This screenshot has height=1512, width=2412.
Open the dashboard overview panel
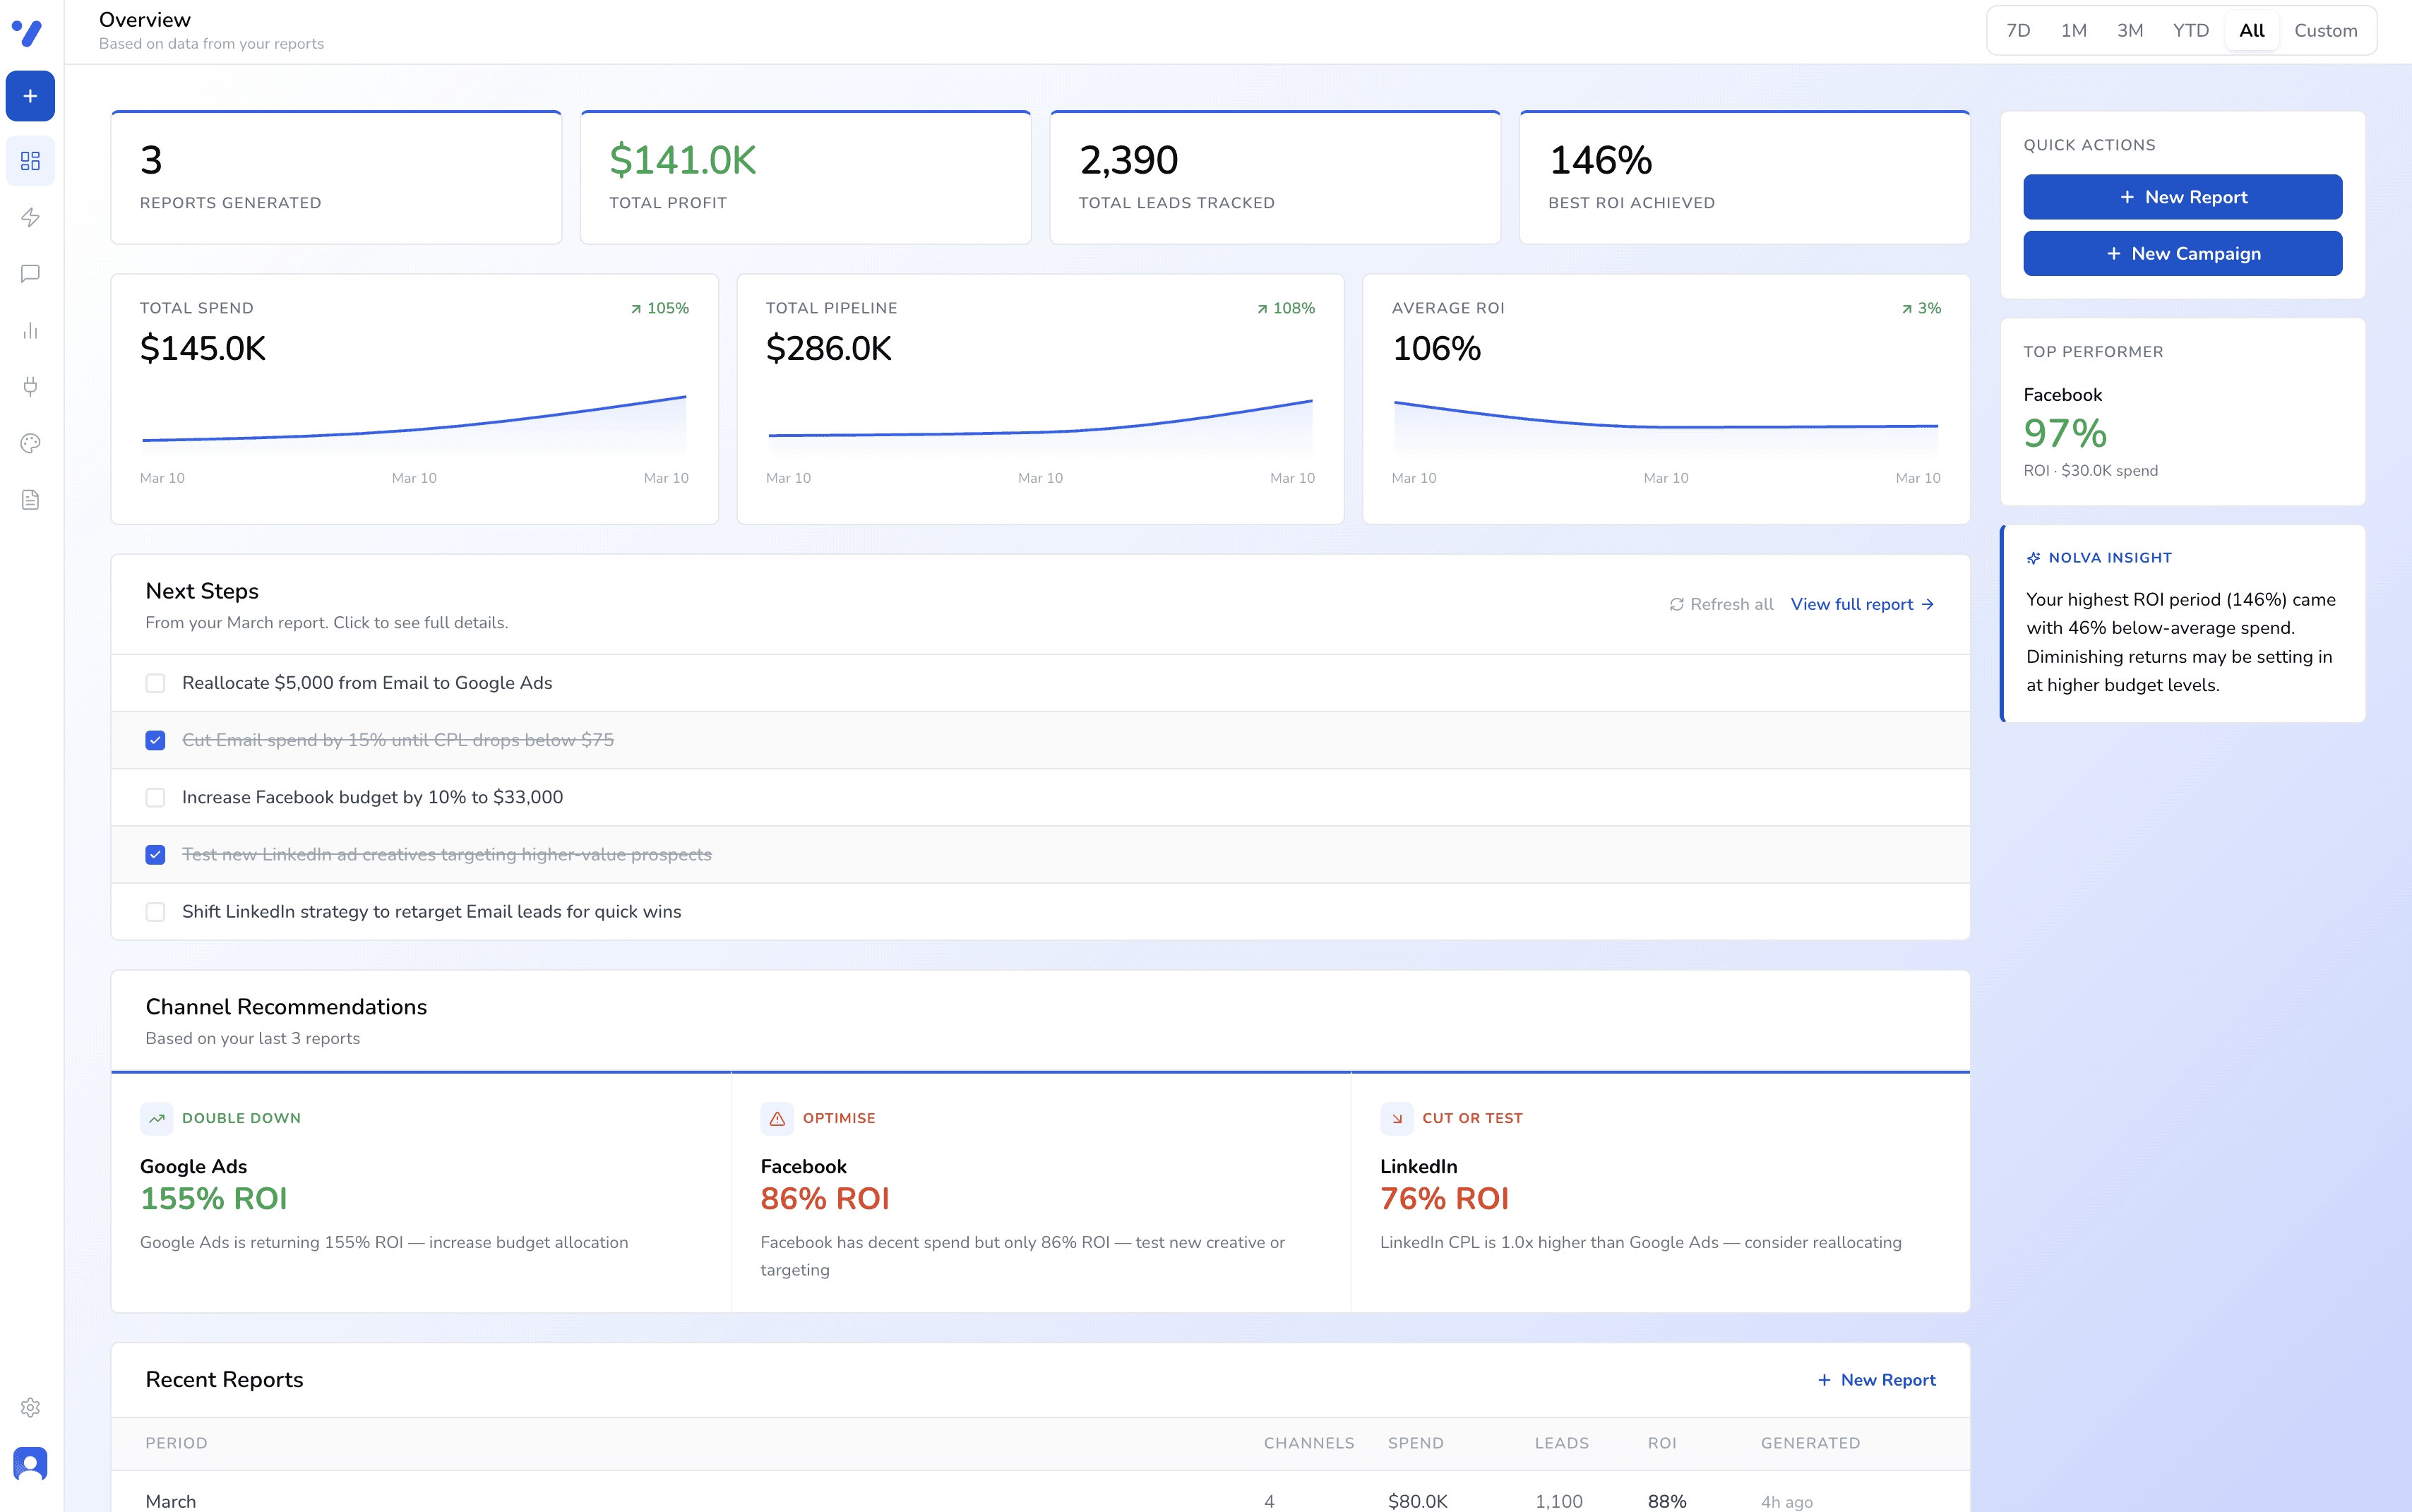pyautogui.click(x=30, y=160)
